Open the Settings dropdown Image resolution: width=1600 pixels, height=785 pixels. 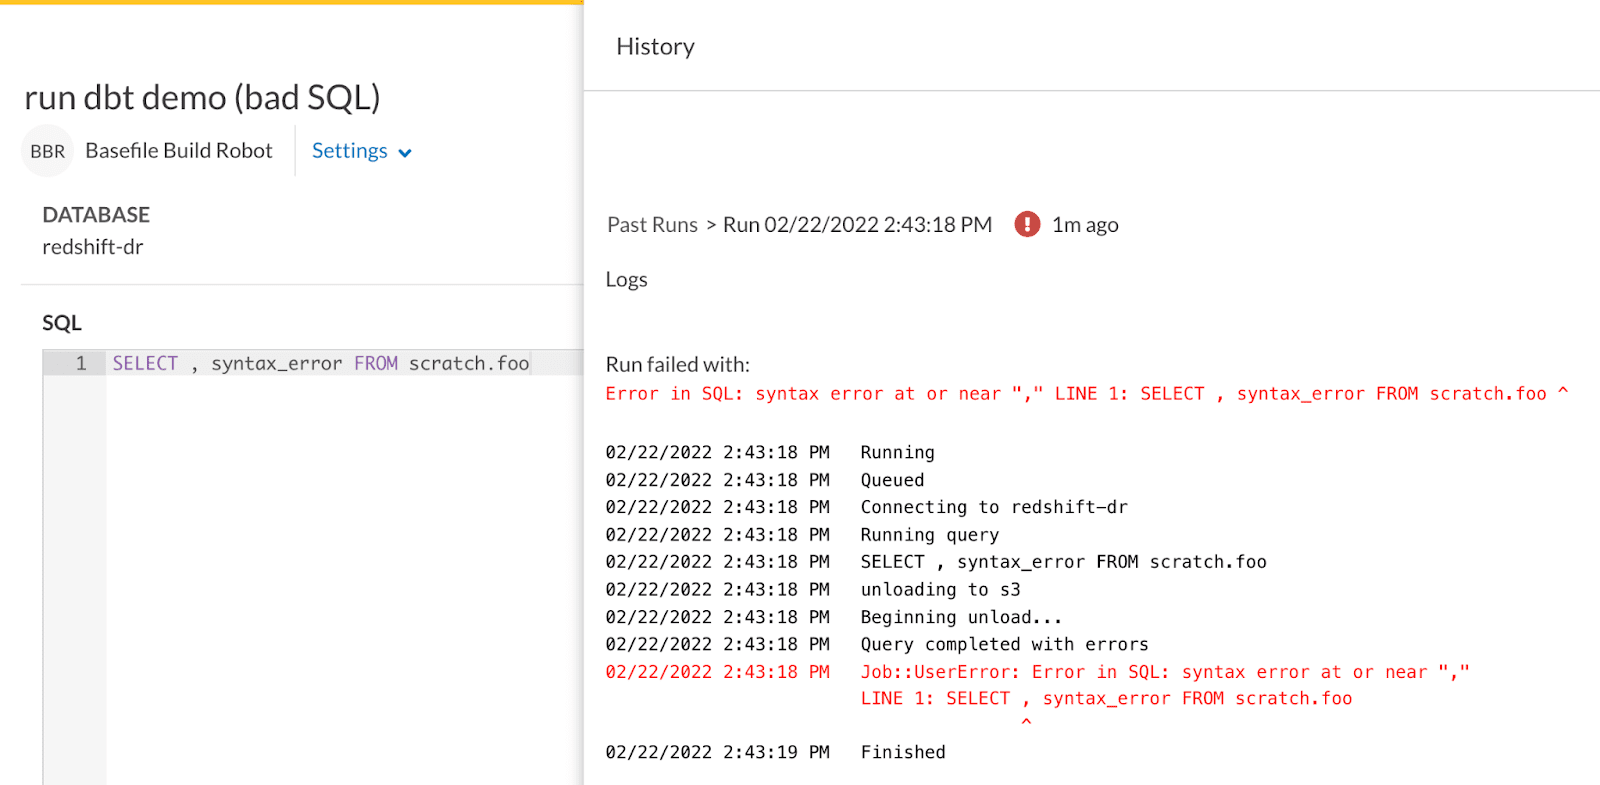point(361,151)
